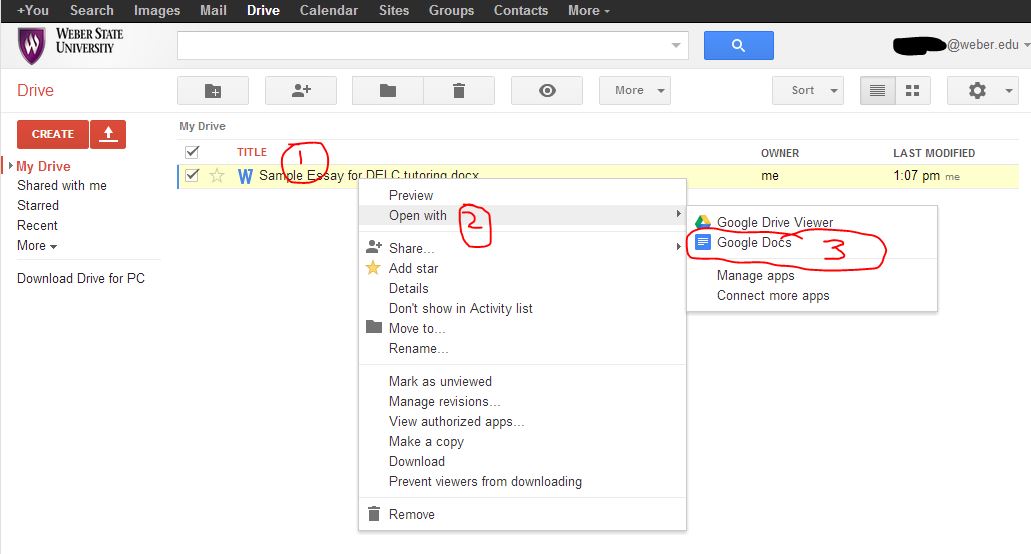Uncheck the Sample Essay file checkbox
1031x554 pixels.
click(192, 176)
